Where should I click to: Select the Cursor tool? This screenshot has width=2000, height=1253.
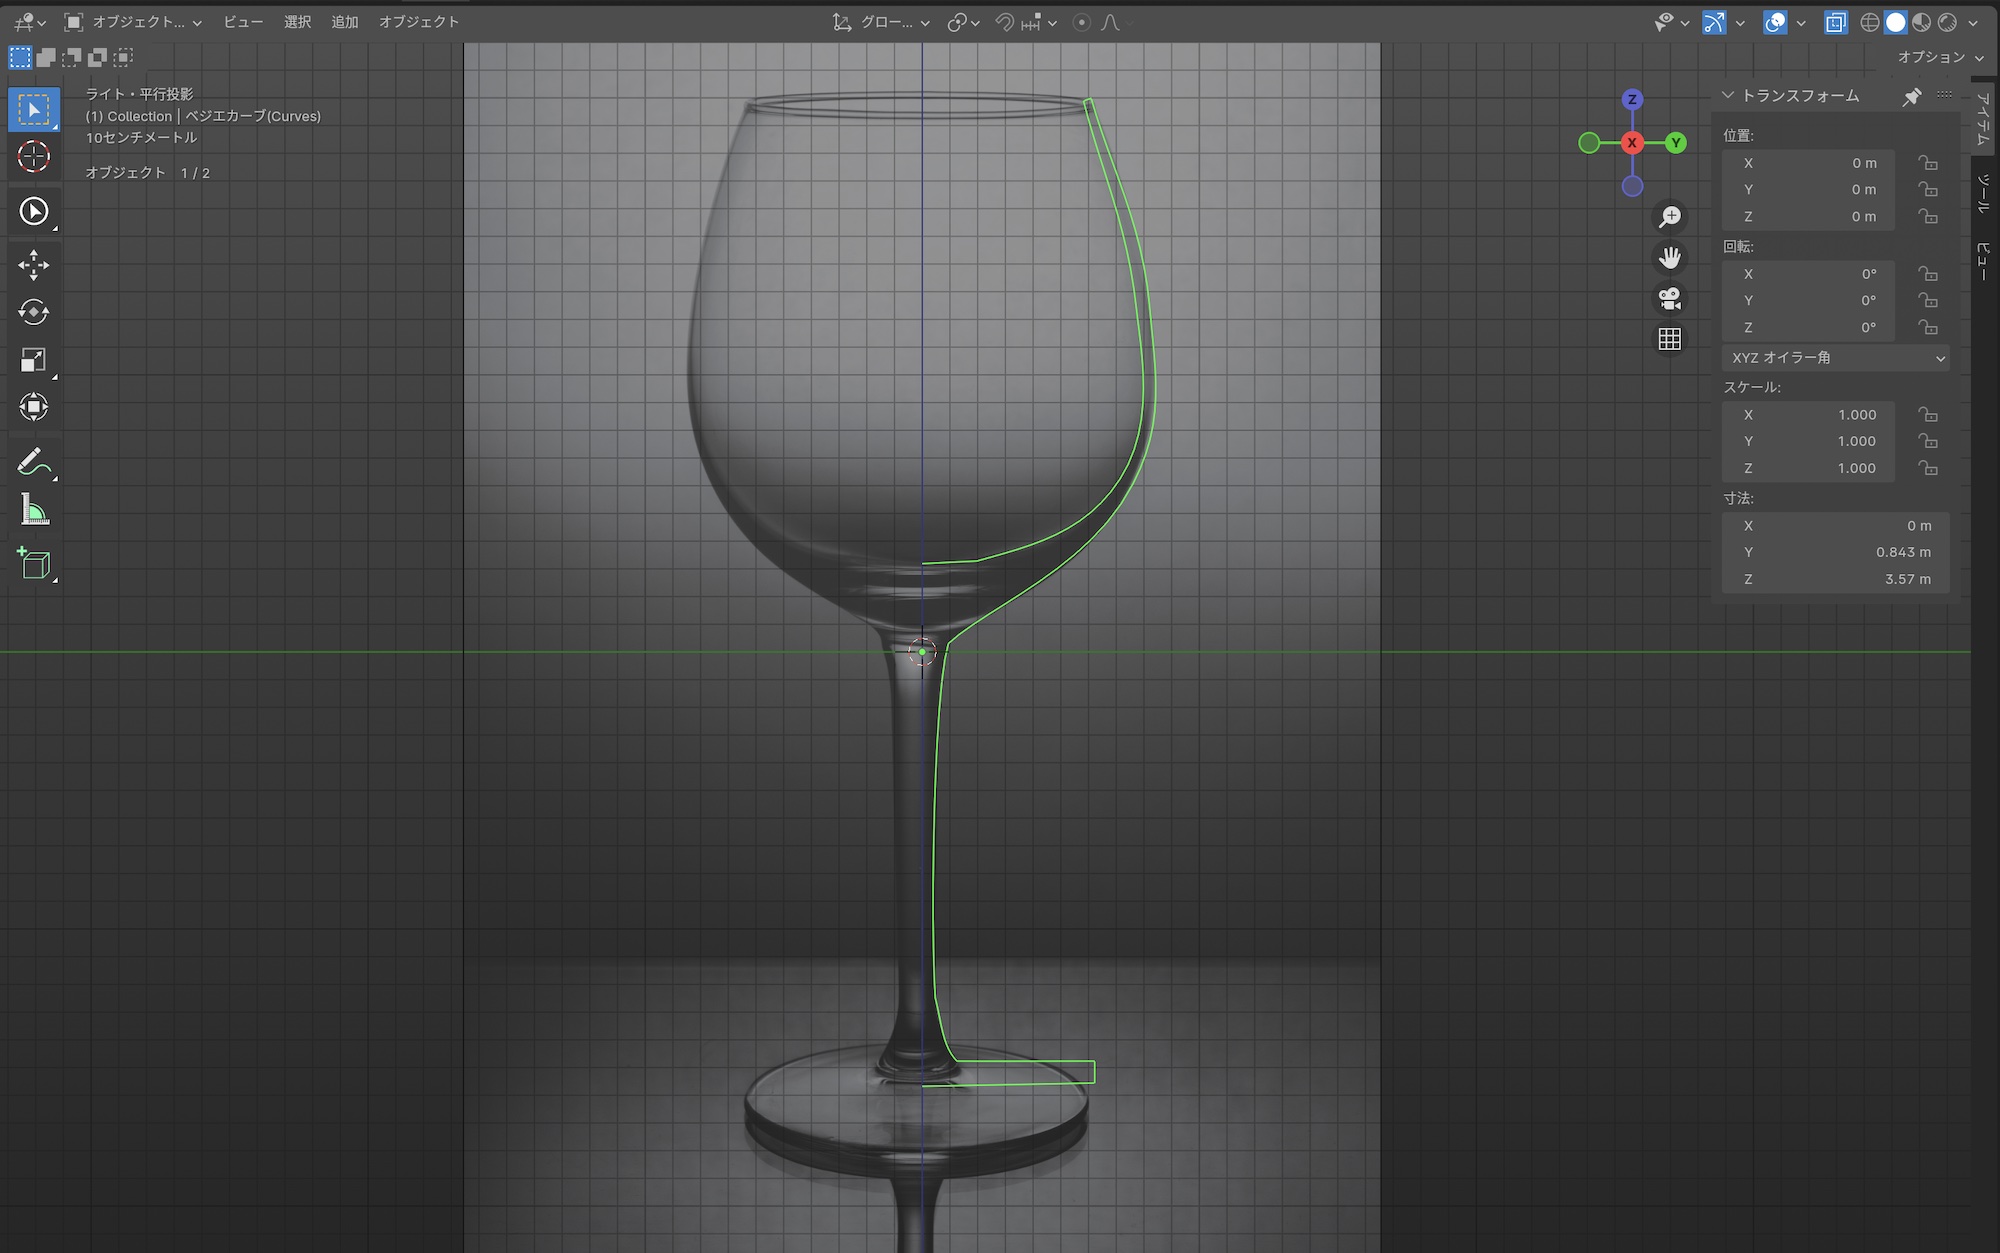point(34,157)
